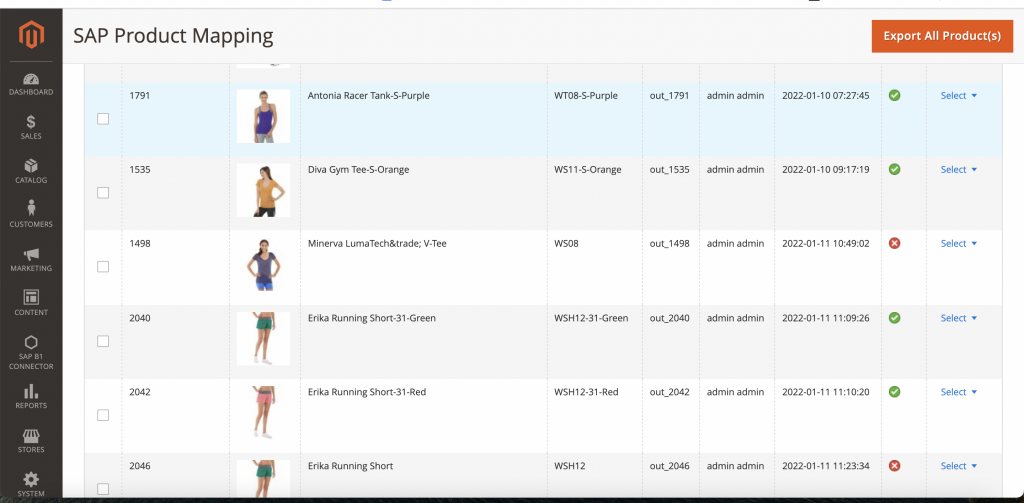Open the Sales dollar icon
Image resolution: width=1024 pixels, height=503 pixels.
pyautogui.click(x=31, y=122)
